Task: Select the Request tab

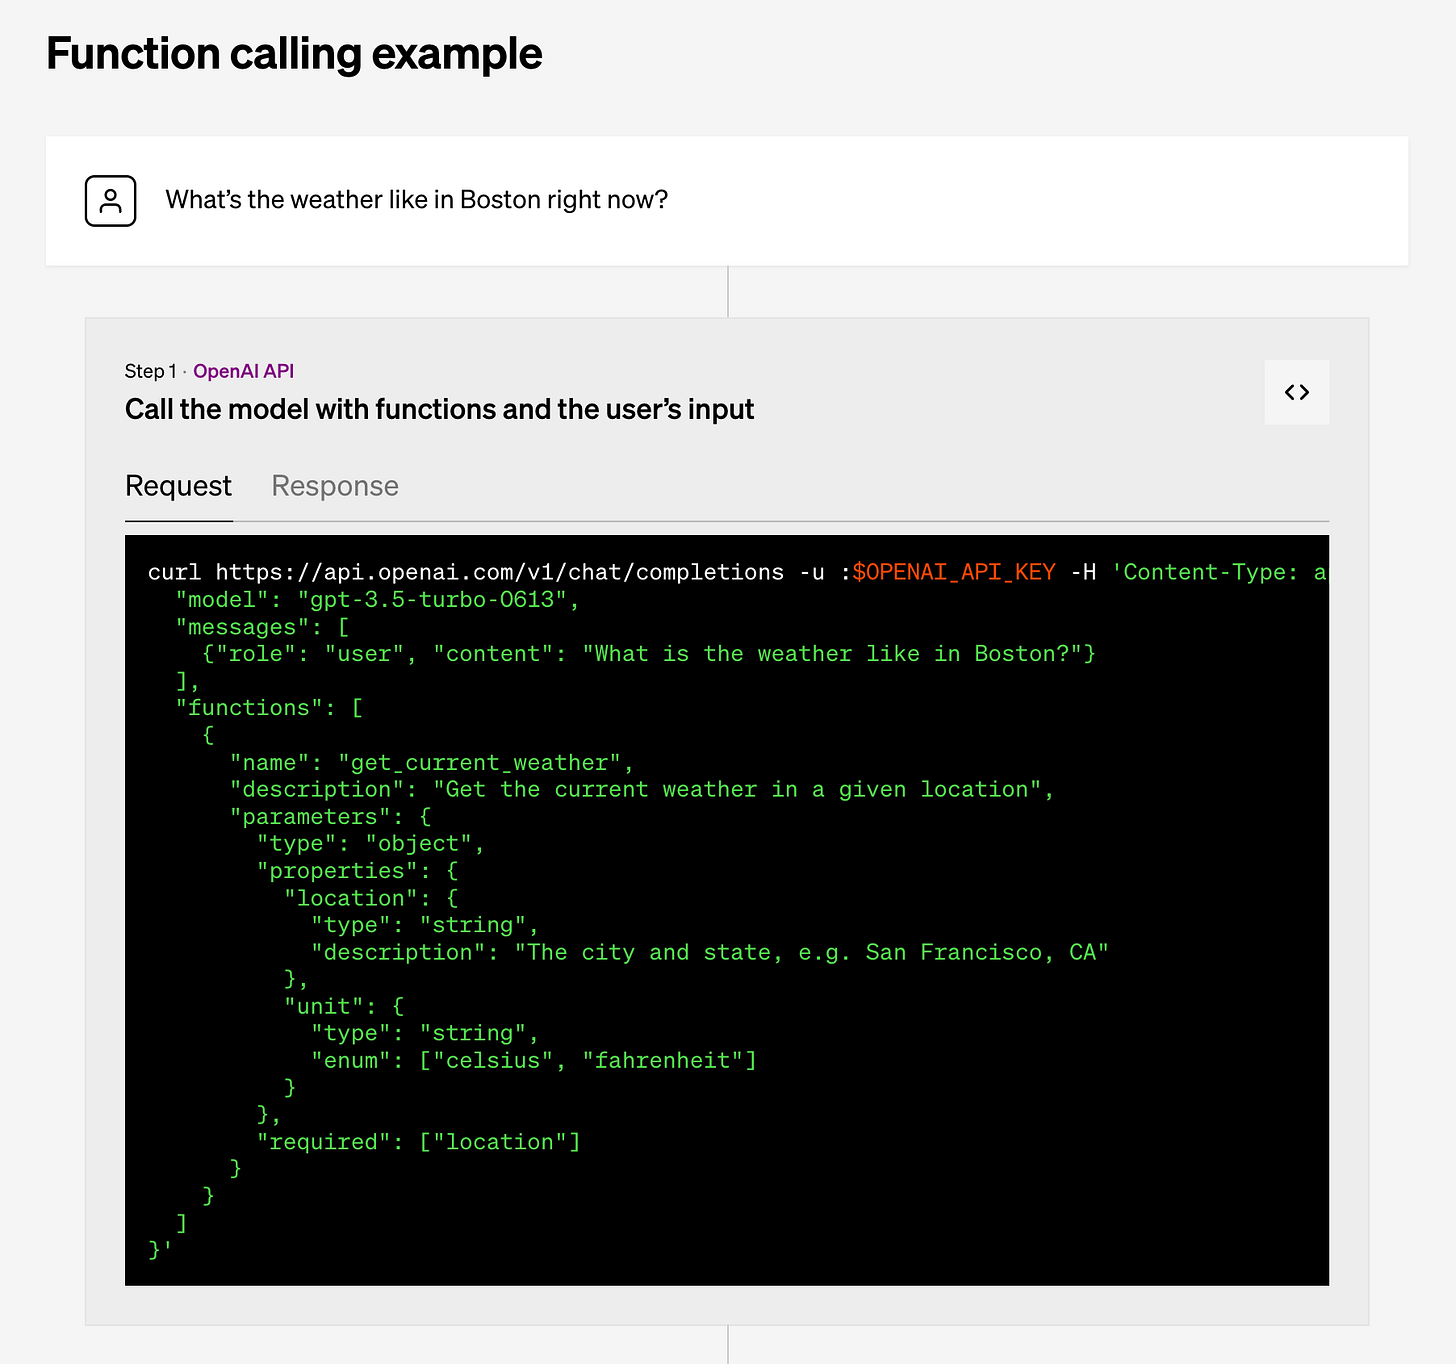Action: tap(178, 486)
